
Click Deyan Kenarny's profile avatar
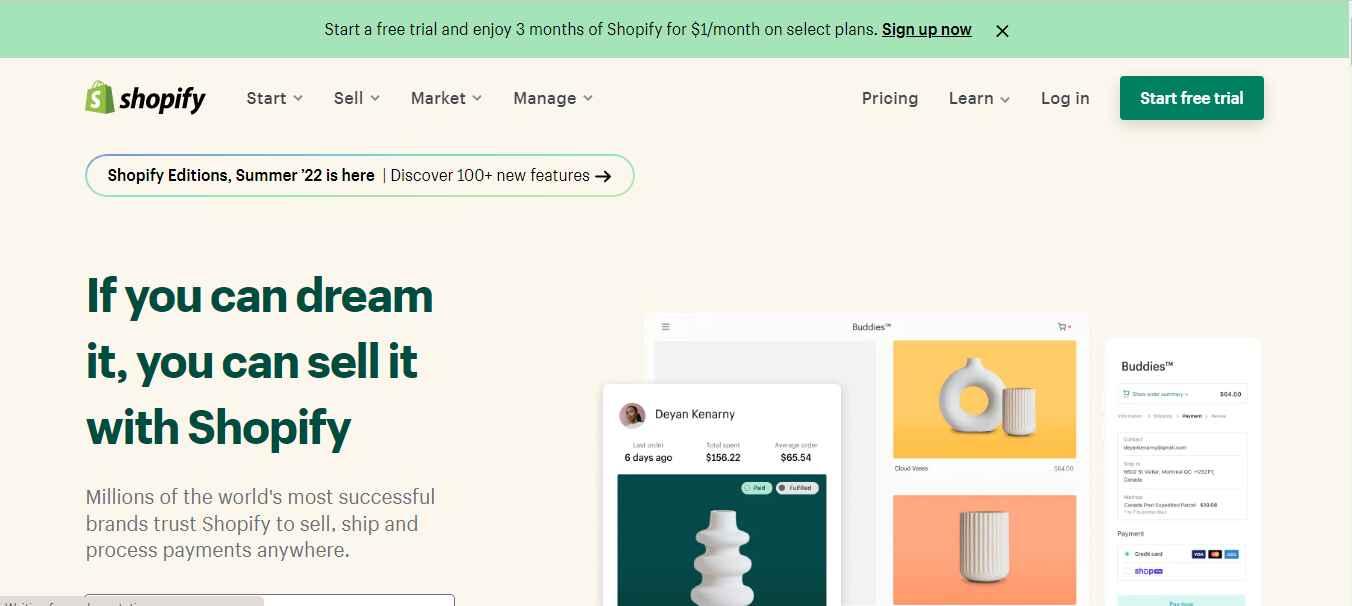(632, 415)
